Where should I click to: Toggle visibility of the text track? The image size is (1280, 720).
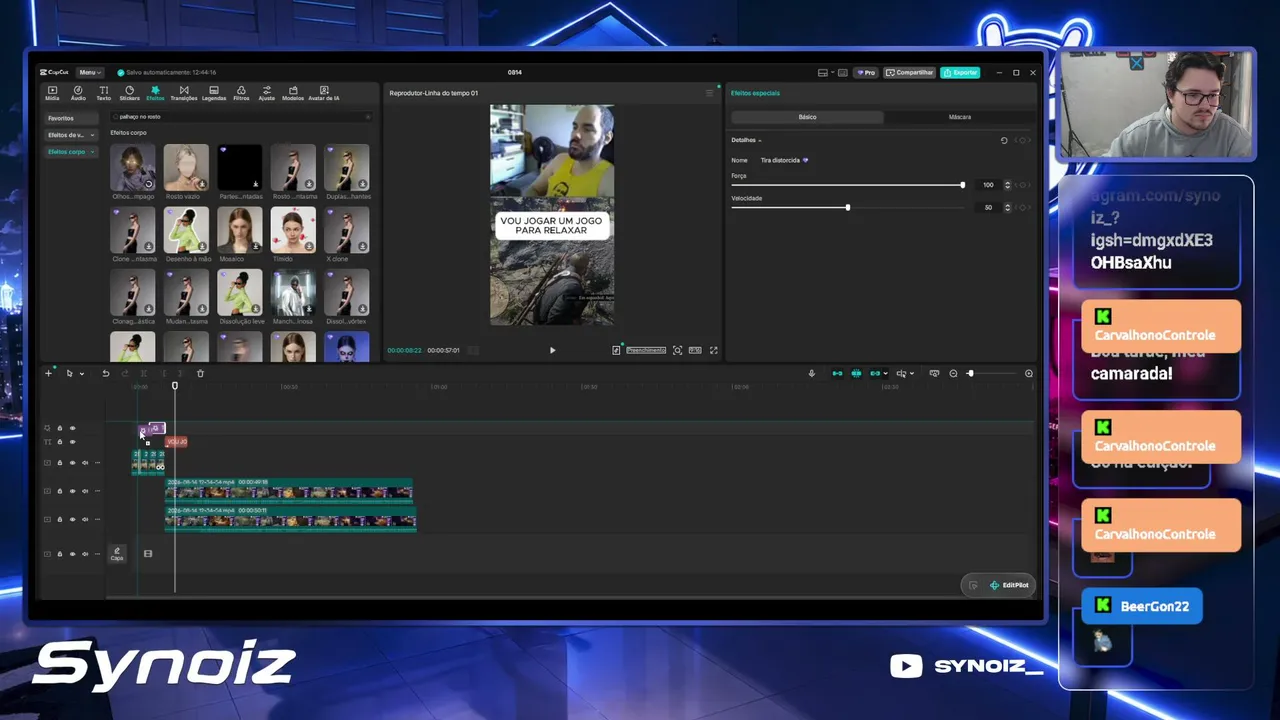(x=72, y=441)
